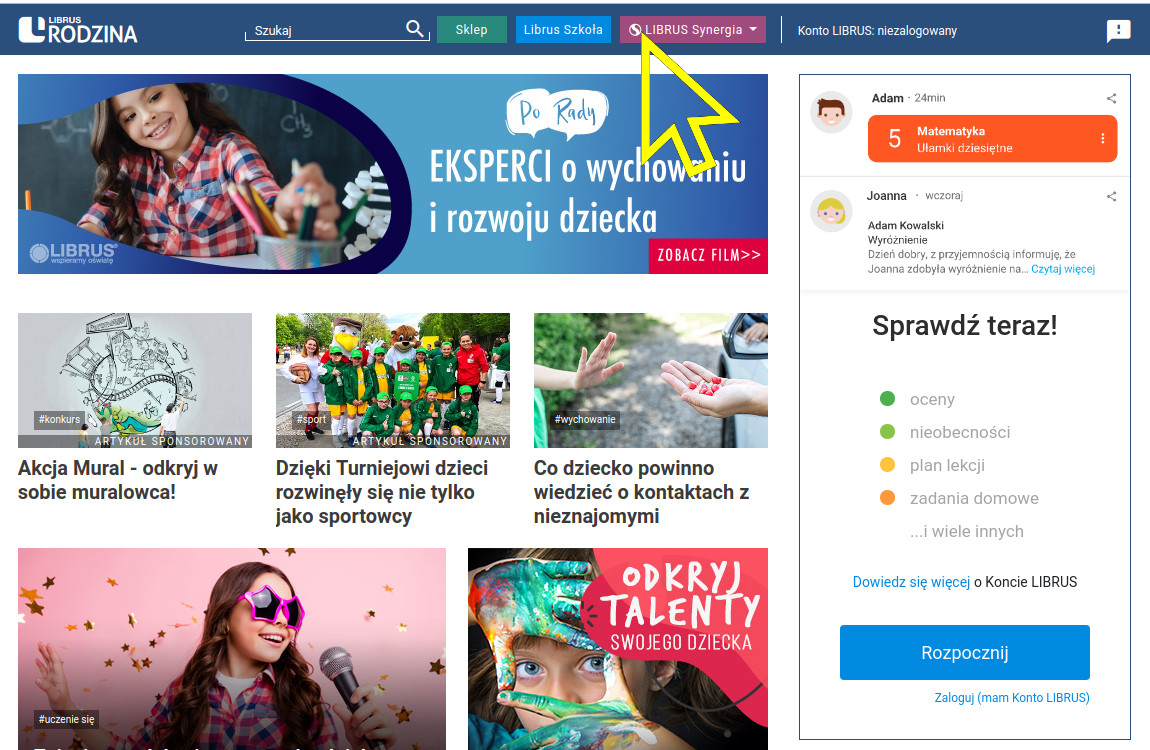Open three-dot menu on Matematyka card

[1102, 139]
